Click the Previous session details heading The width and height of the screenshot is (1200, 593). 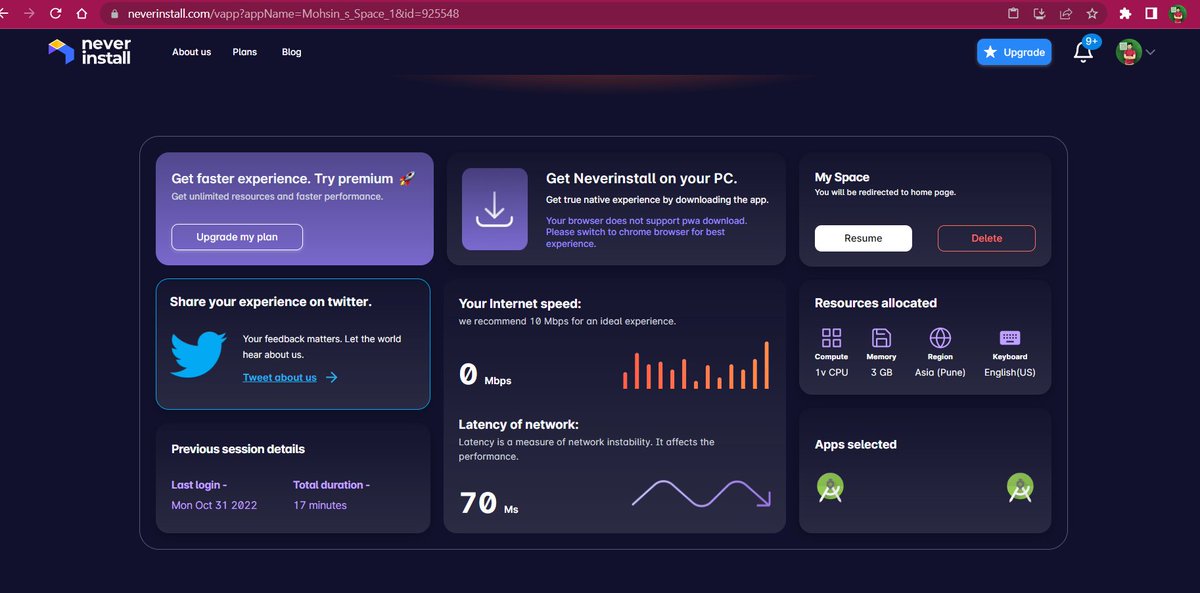point(238,449)
